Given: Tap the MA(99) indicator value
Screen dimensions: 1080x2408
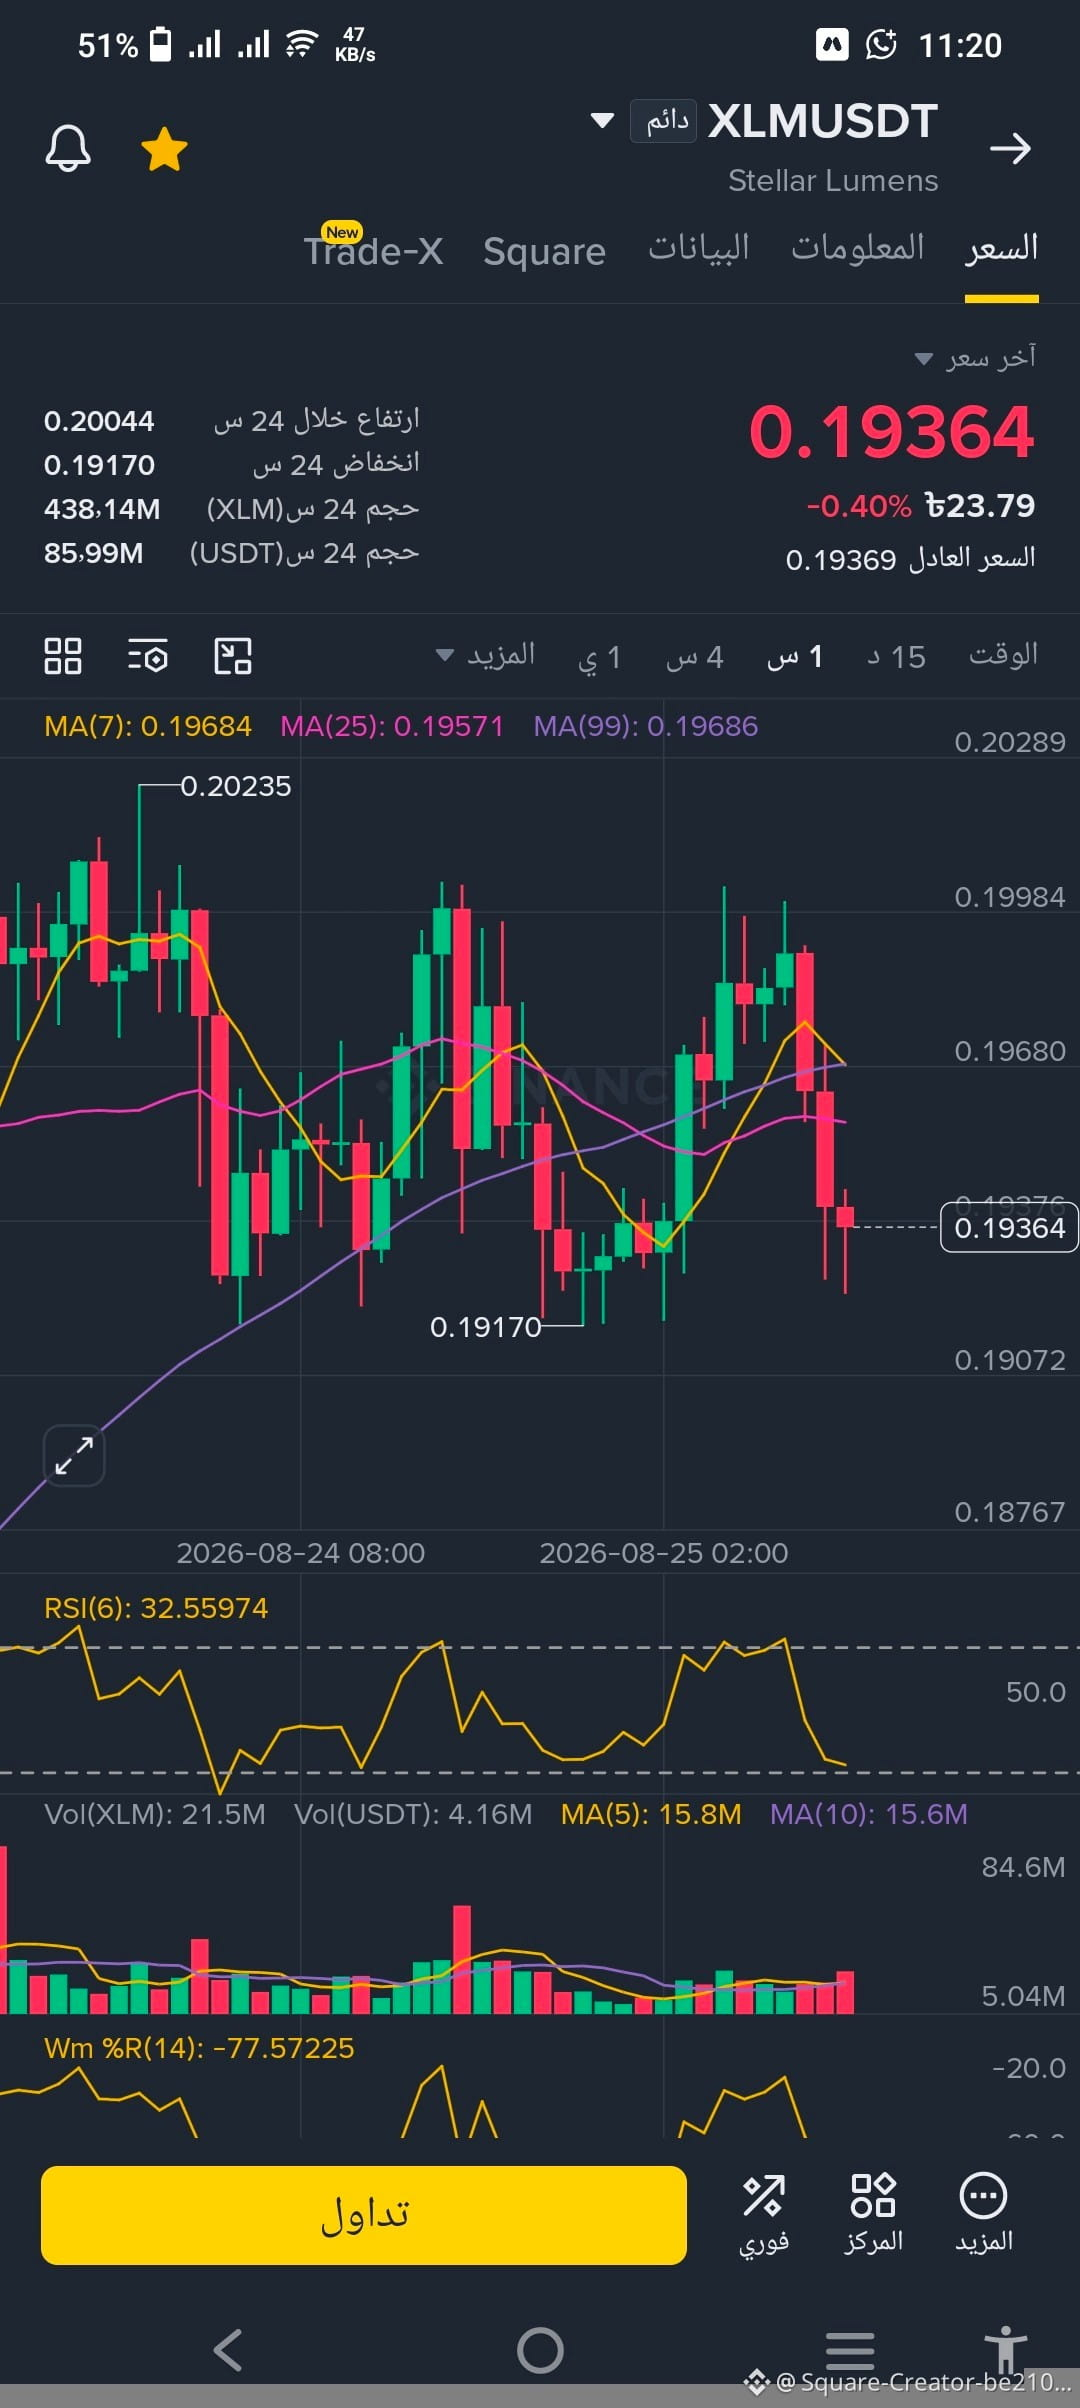Looking at the screenshot, I should (646, 726).
